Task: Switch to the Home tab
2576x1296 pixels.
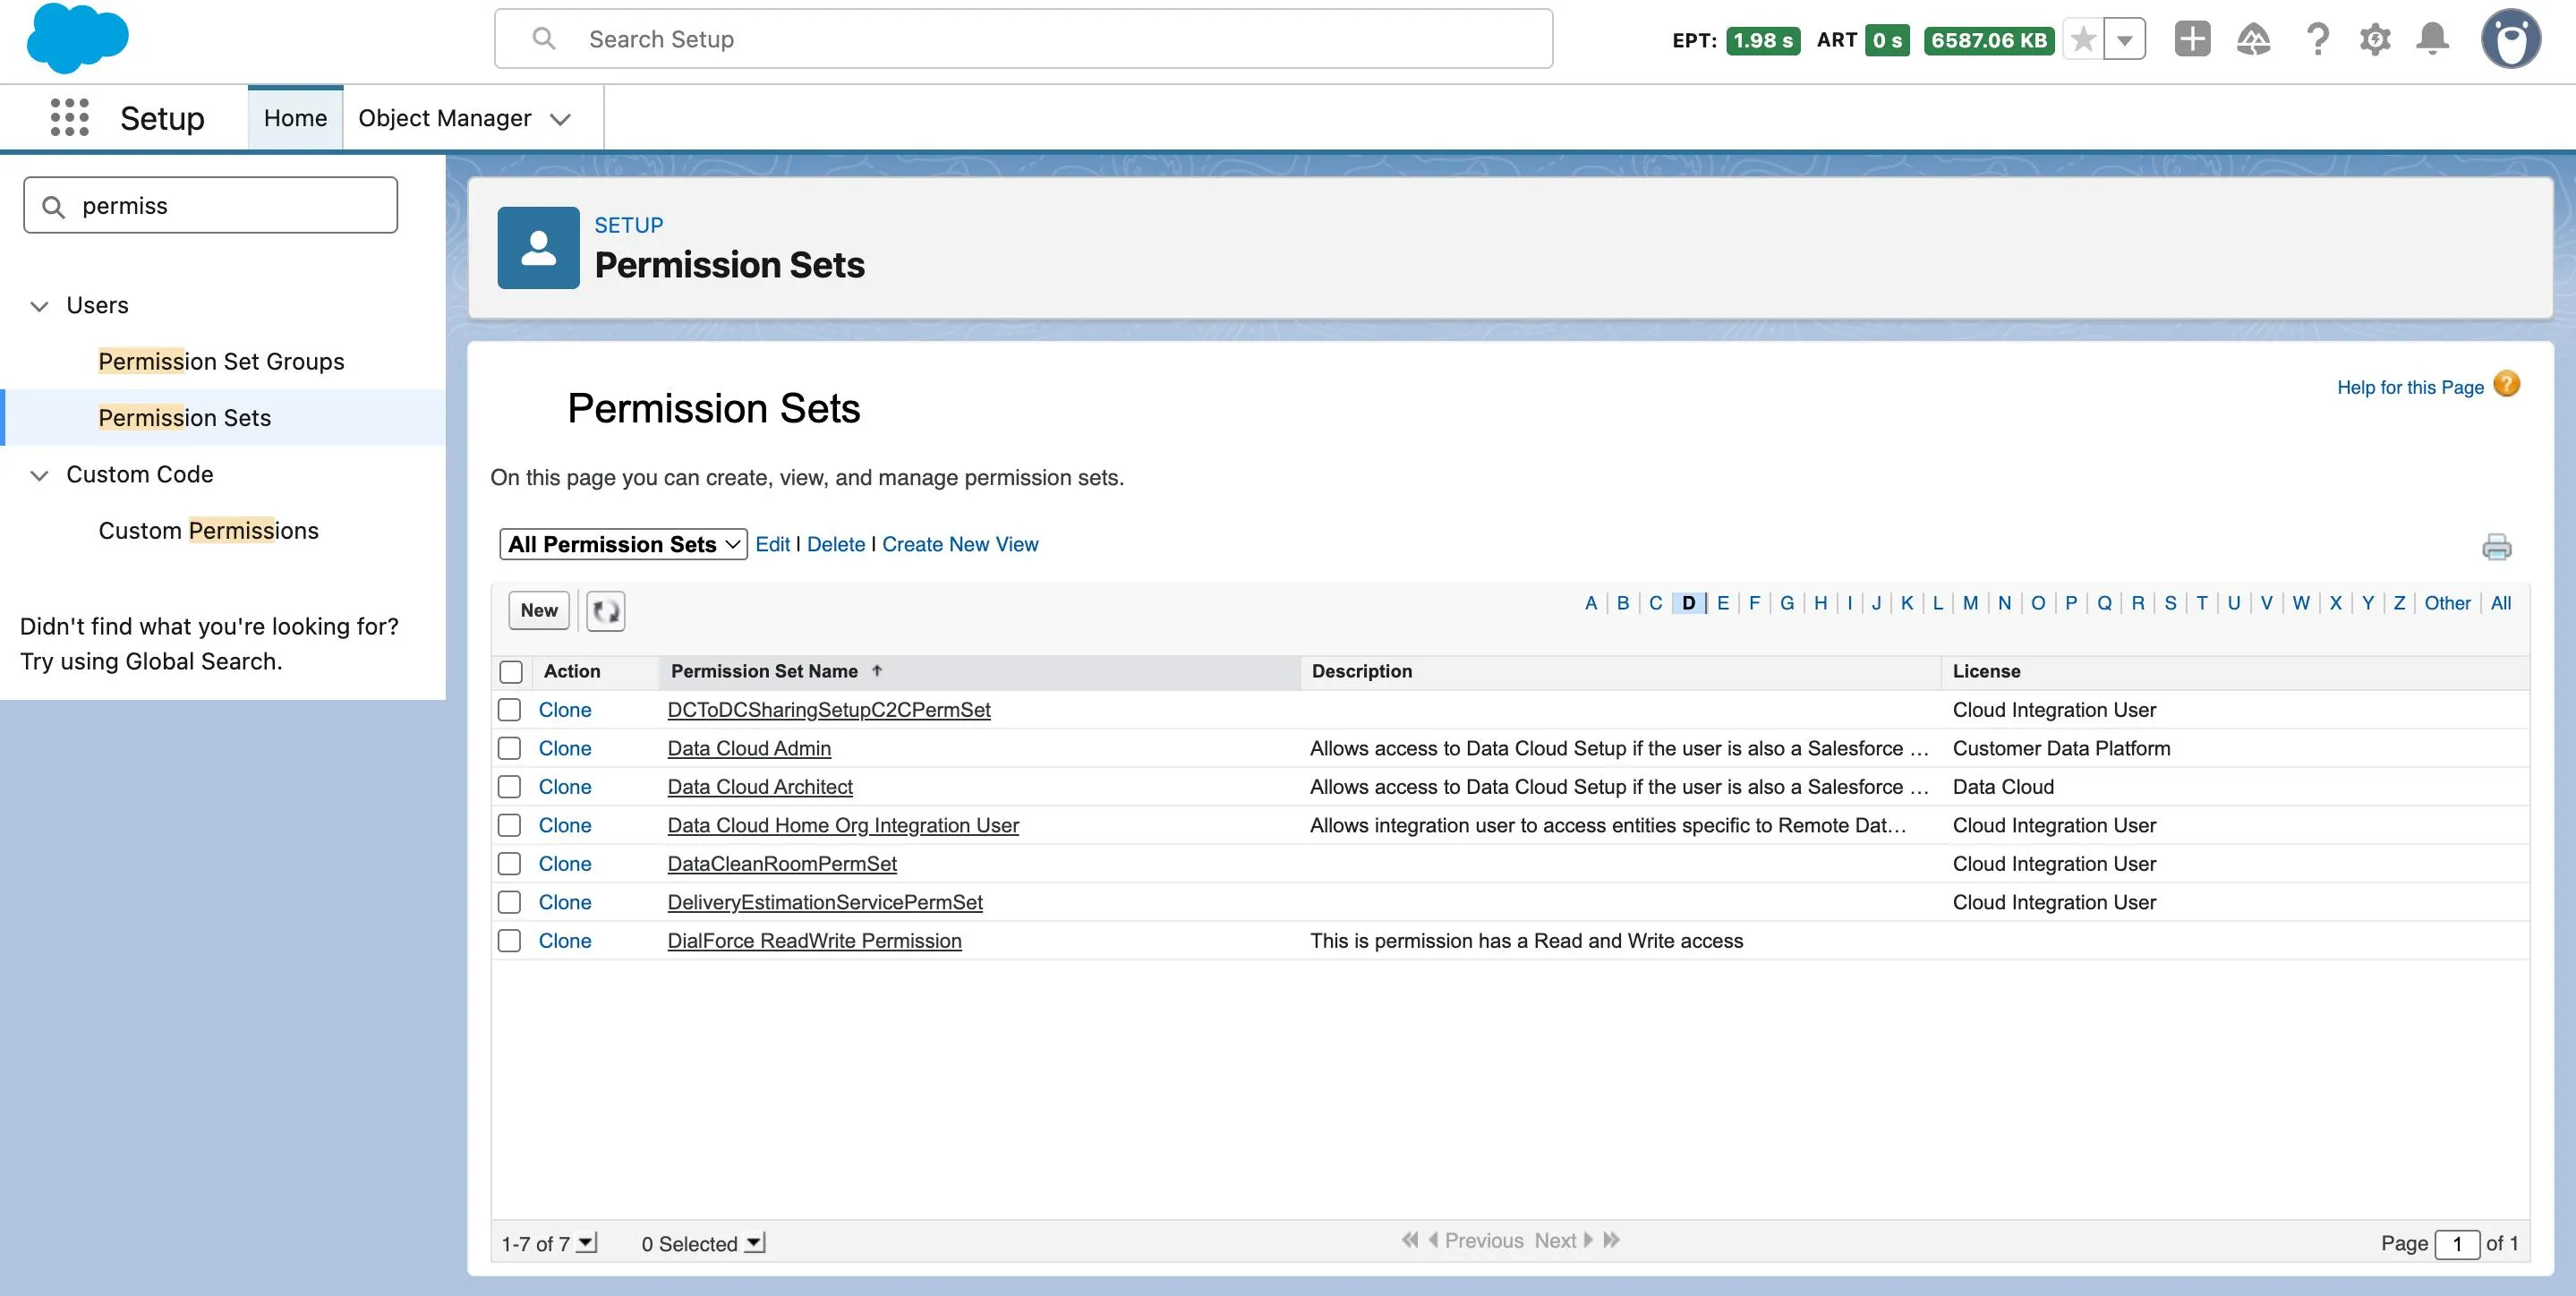Action: (295, 118)
